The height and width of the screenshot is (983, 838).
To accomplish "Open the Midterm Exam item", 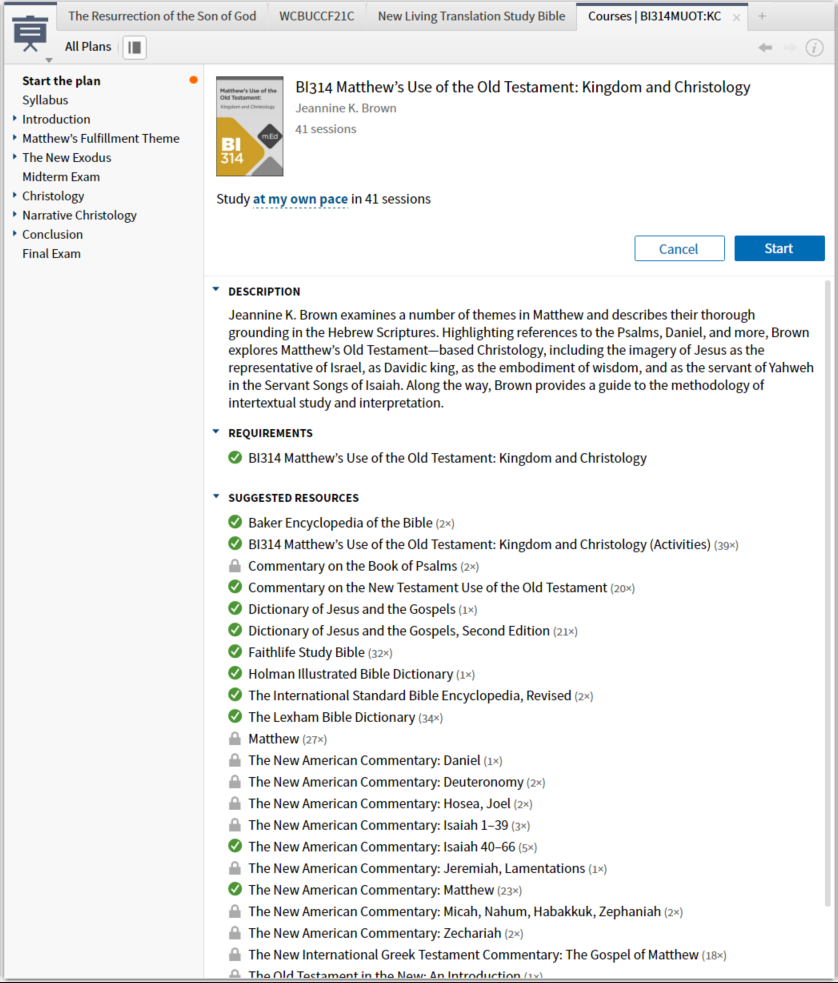I will pyautogui.click(x=61, y=177).
